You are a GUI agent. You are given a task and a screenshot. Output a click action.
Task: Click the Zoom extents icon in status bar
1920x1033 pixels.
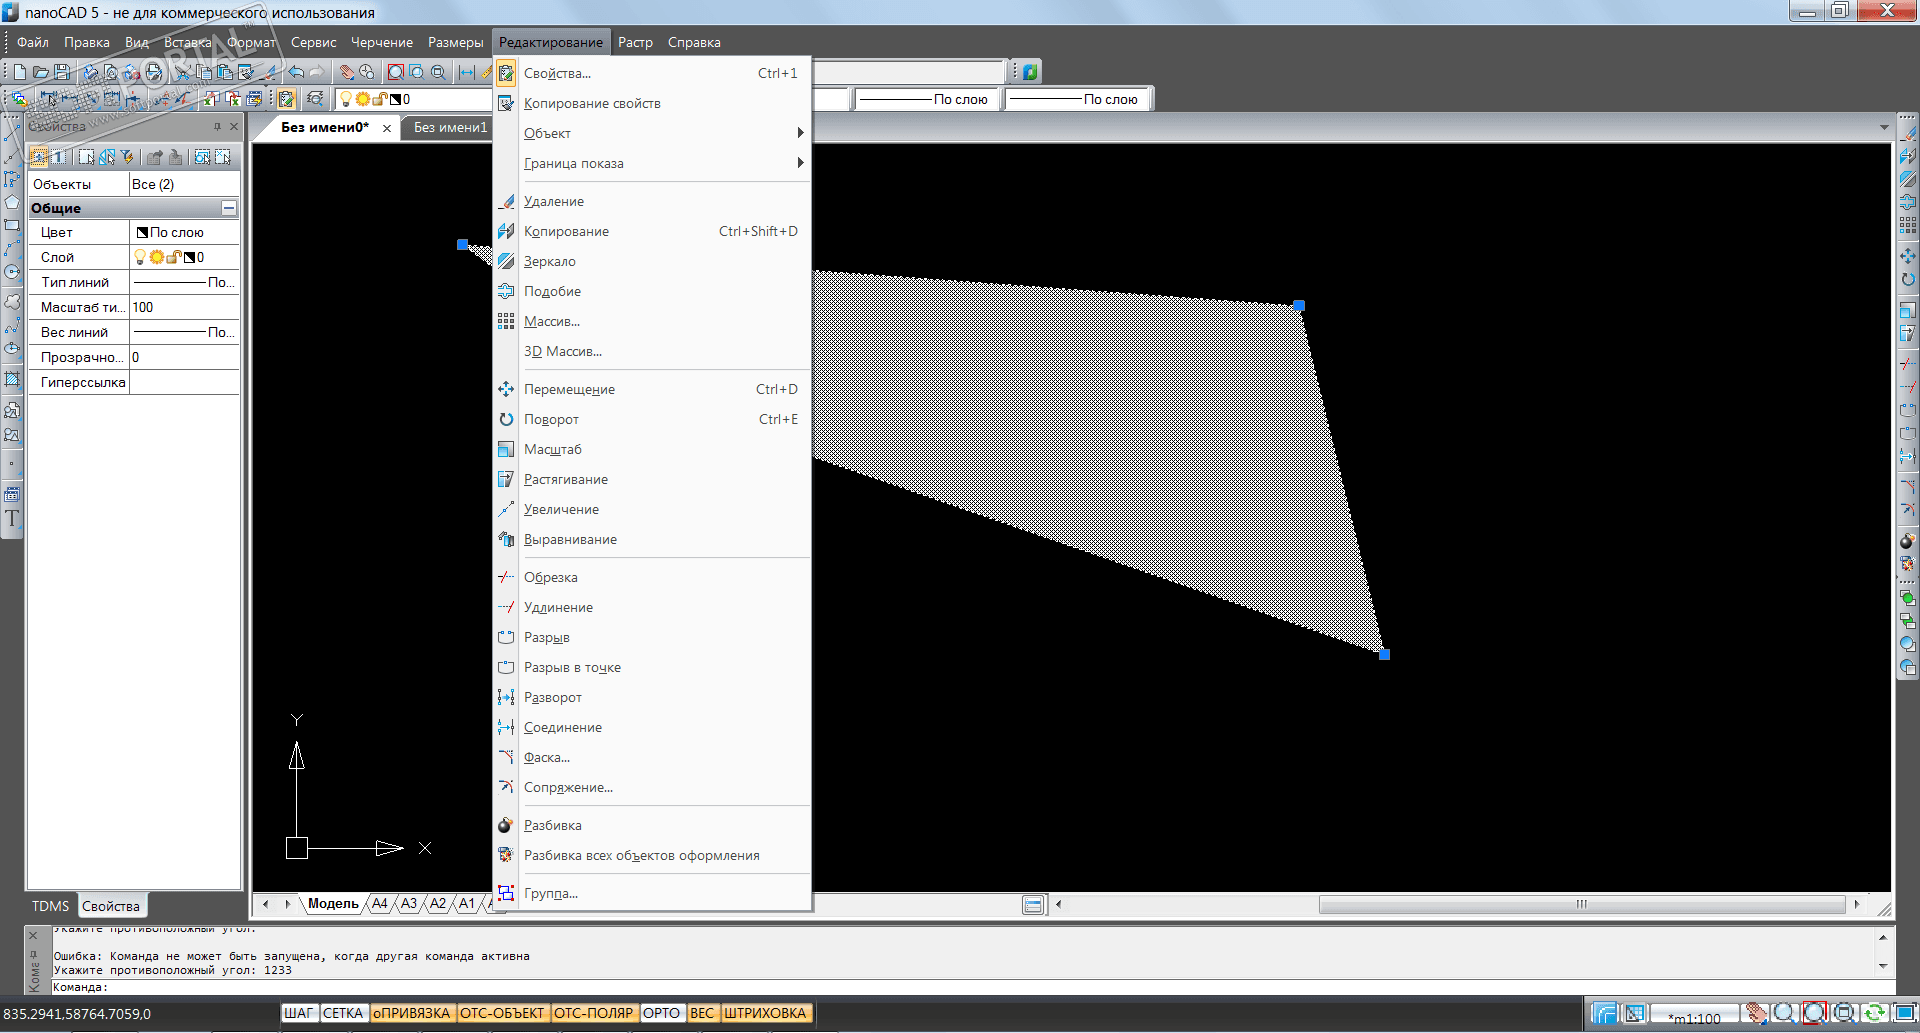(x=1845, y=1013)
